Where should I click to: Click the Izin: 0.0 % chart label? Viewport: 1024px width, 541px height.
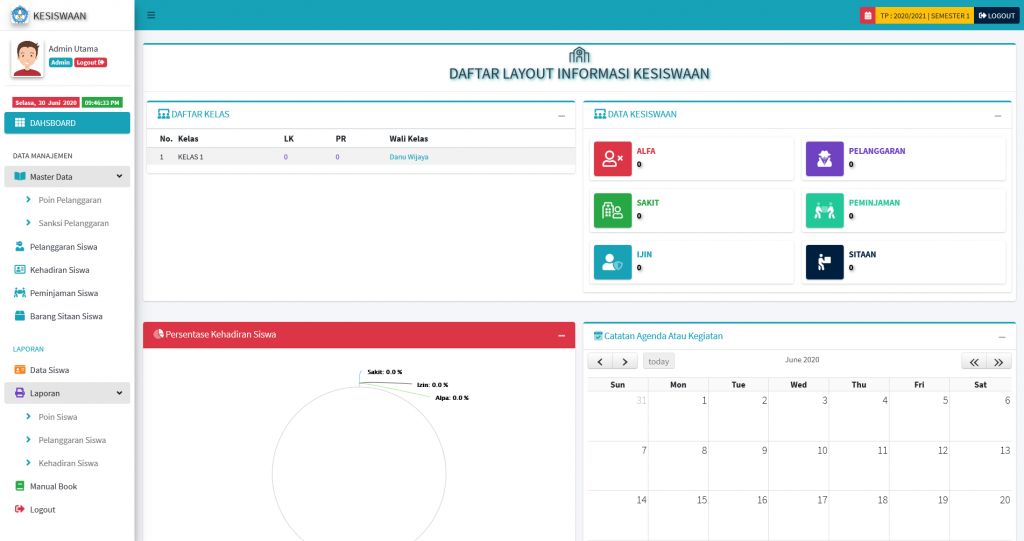click(432, 385)
